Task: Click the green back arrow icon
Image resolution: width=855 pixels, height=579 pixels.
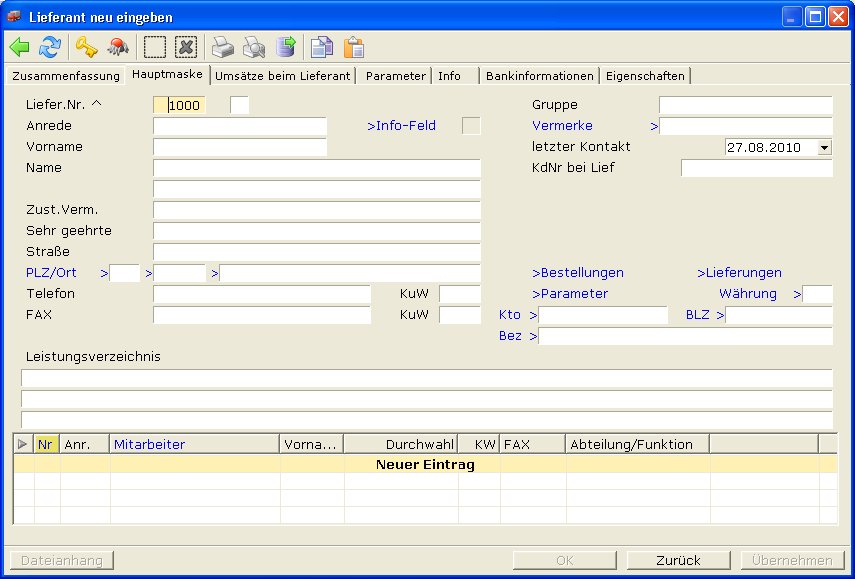Action: 20,47
